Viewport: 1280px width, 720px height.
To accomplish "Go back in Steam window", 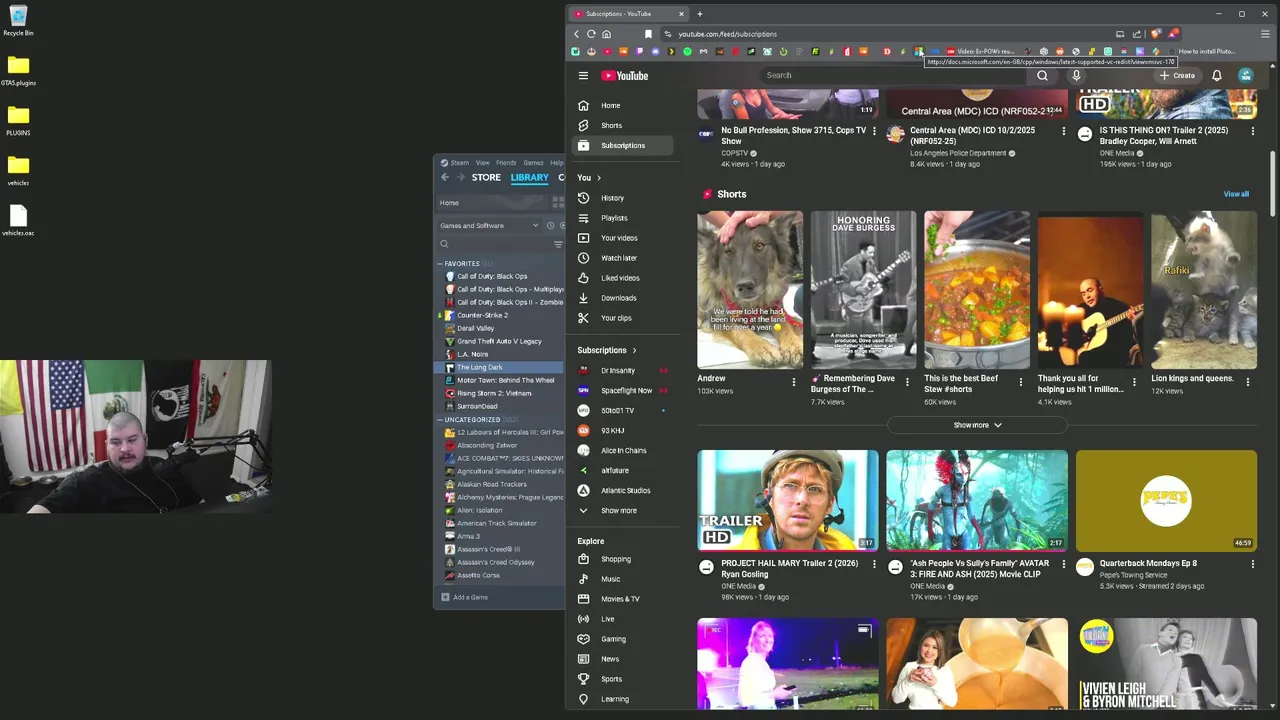I will pos(445,177).
